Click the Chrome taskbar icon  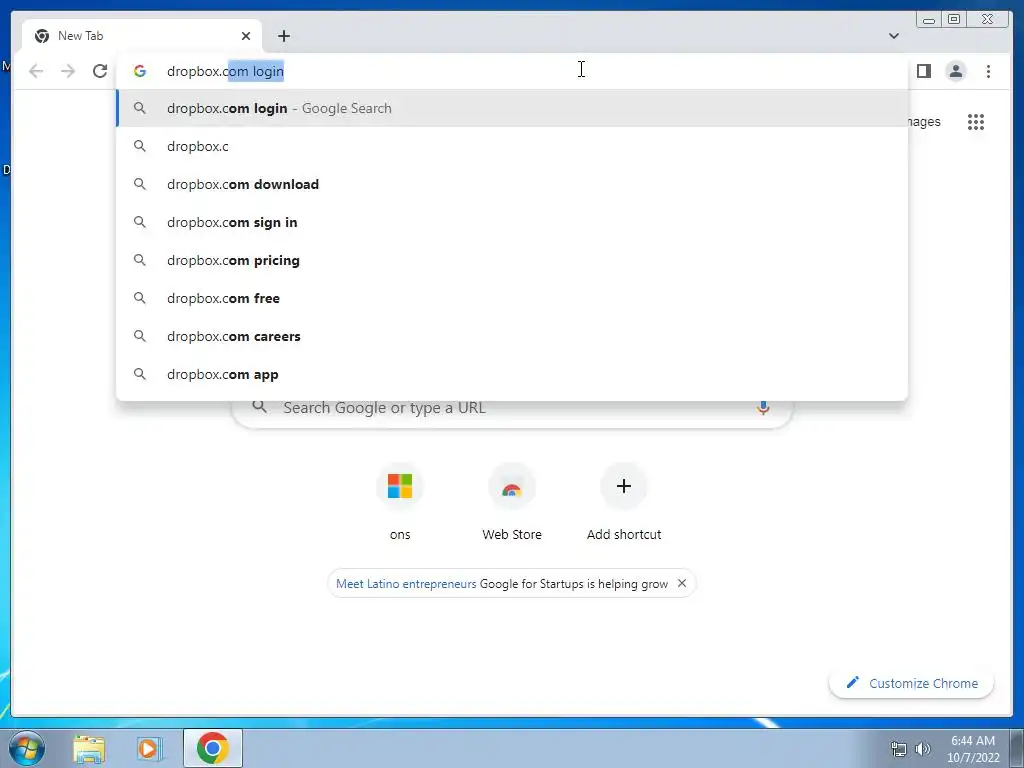coord(212,748)
